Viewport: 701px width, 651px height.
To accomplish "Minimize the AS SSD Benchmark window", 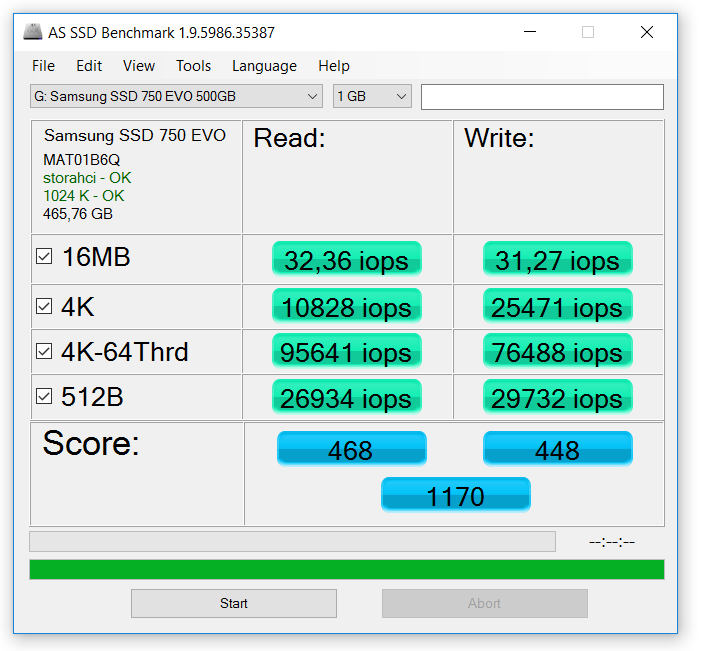I will click(530, 32).
